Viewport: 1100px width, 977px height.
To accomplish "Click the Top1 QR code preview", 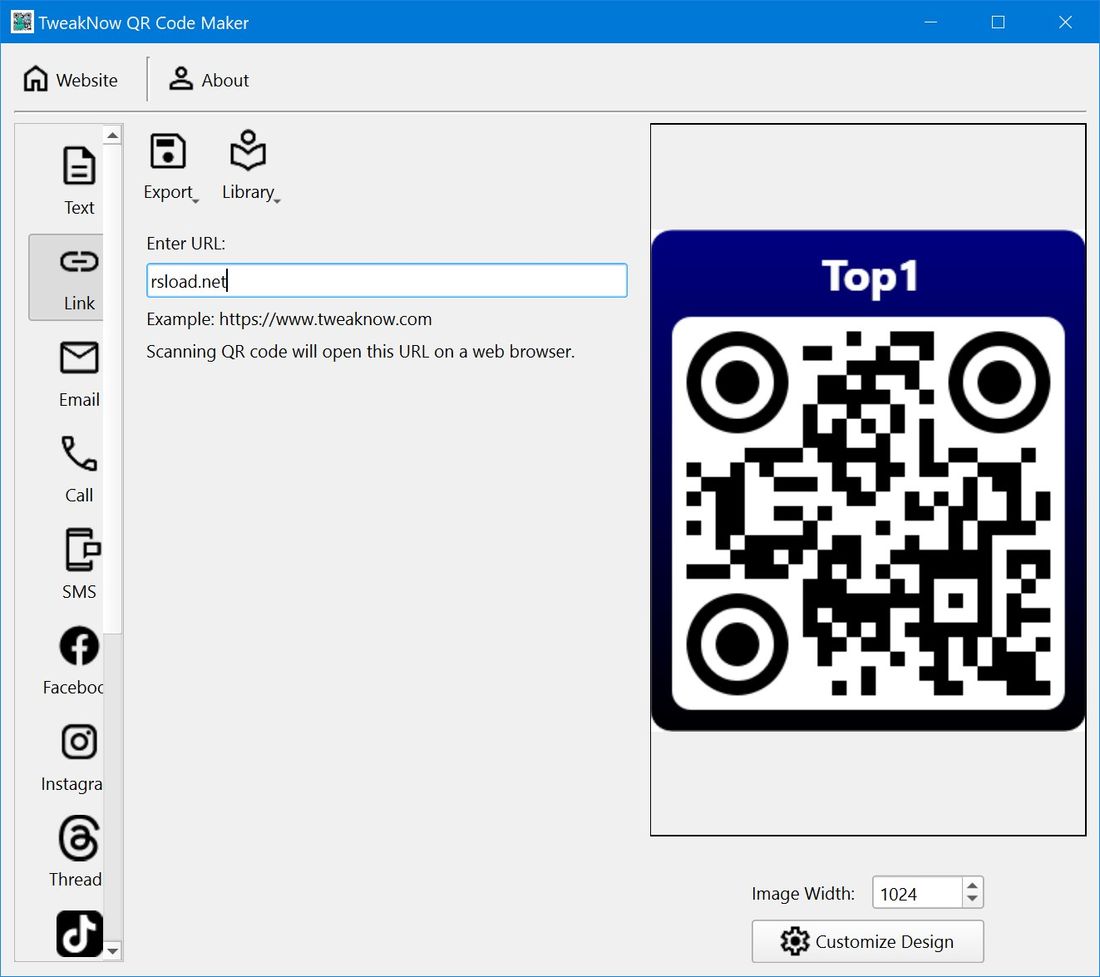I will click(867, 478).
